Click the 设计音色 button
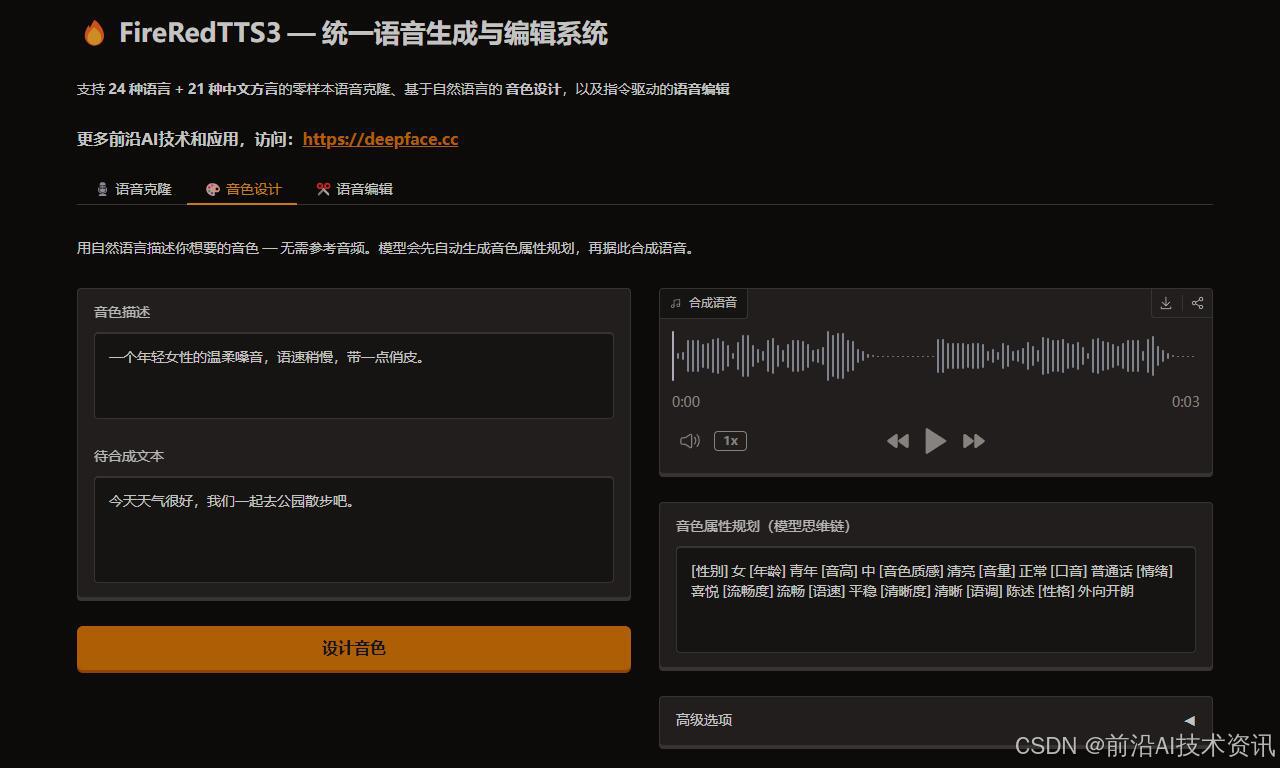 click(354, 648)
